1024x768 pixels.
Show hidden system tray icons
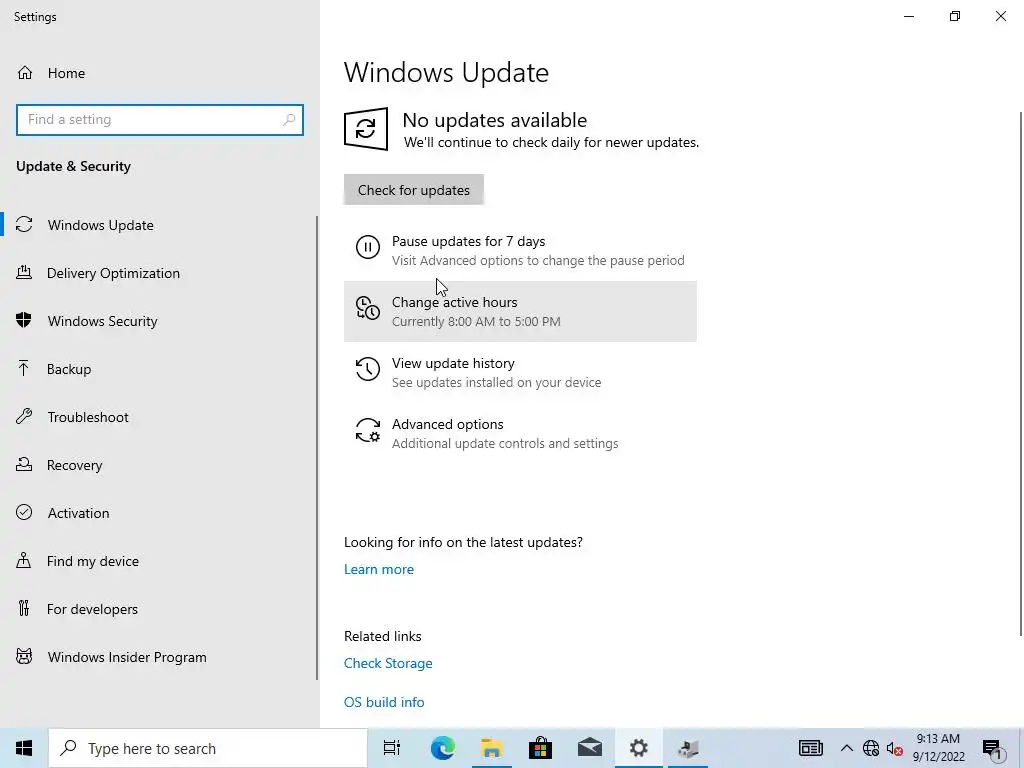[x=846, y=748]
